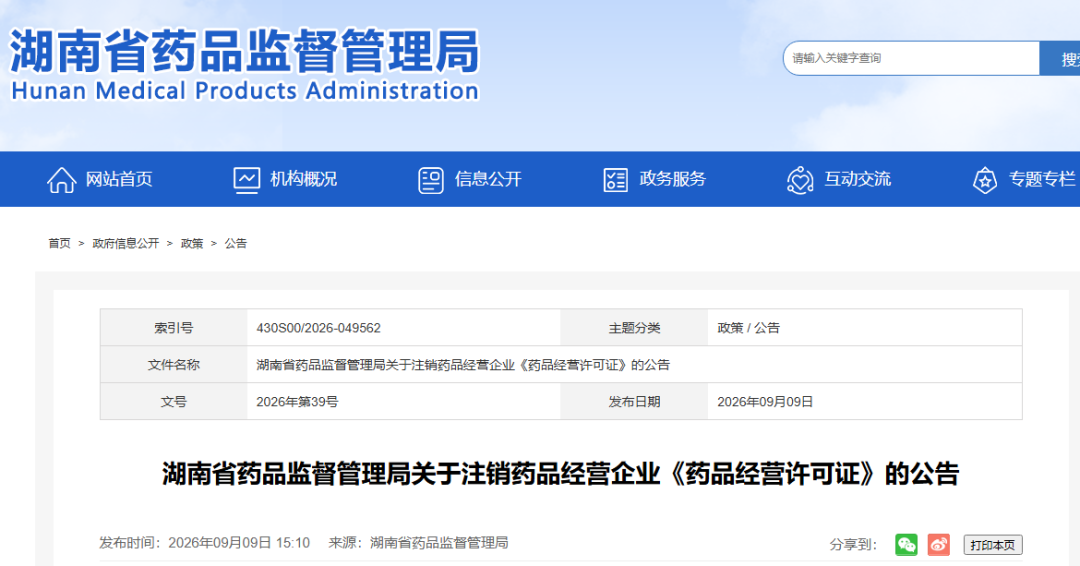Click the blue search button
Viewport: 1080px width, 566px height.
(1060, 59)
